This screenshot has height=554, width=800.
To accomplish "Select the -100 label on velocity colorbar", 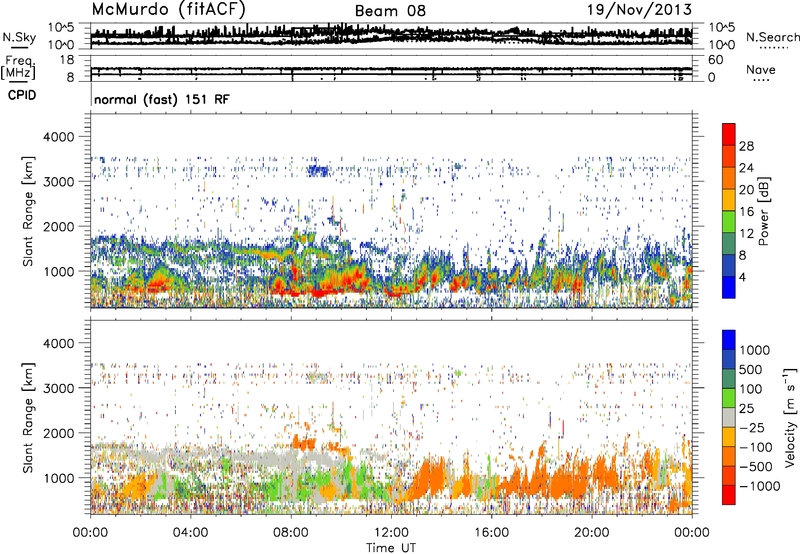I will tap(755, 447).
